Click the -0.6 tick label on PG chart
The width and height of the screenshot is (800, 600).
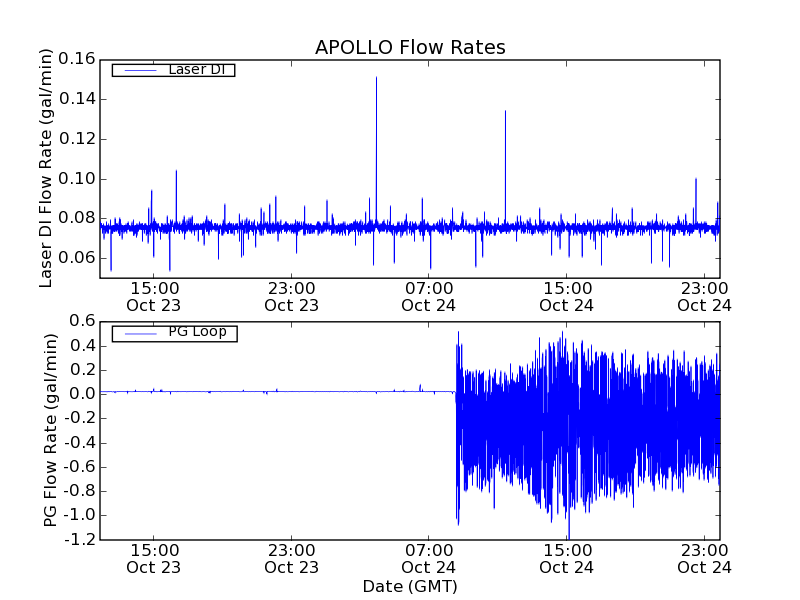(80, 467)
